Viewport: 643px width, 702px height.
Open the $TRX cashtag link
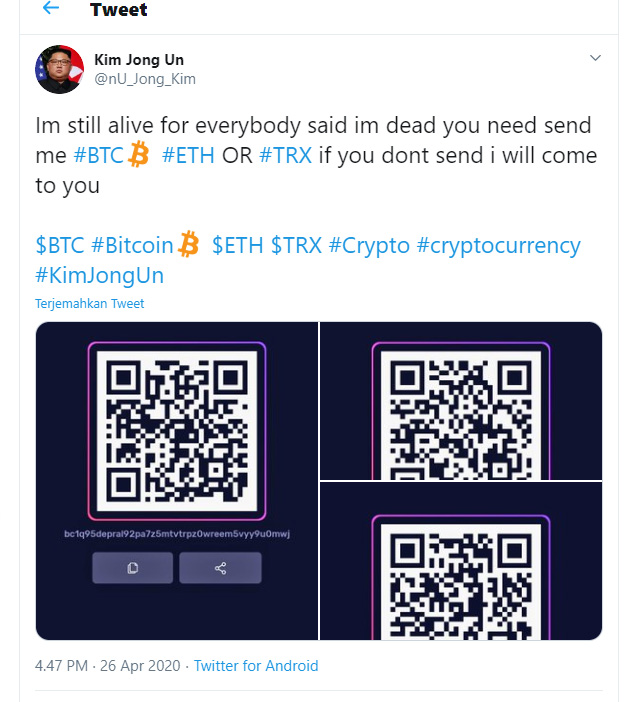click(x=296, y=245)
